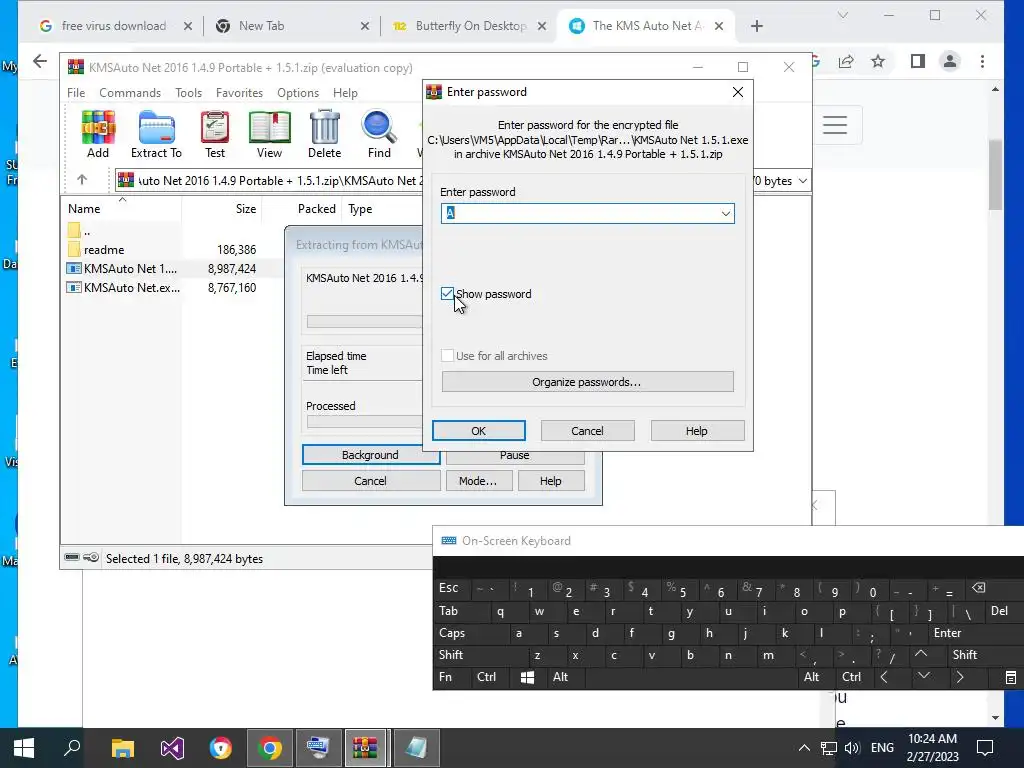Open Visual Studio from taskbar
This screenshot has width=1024, height=768.
(172, 748)
